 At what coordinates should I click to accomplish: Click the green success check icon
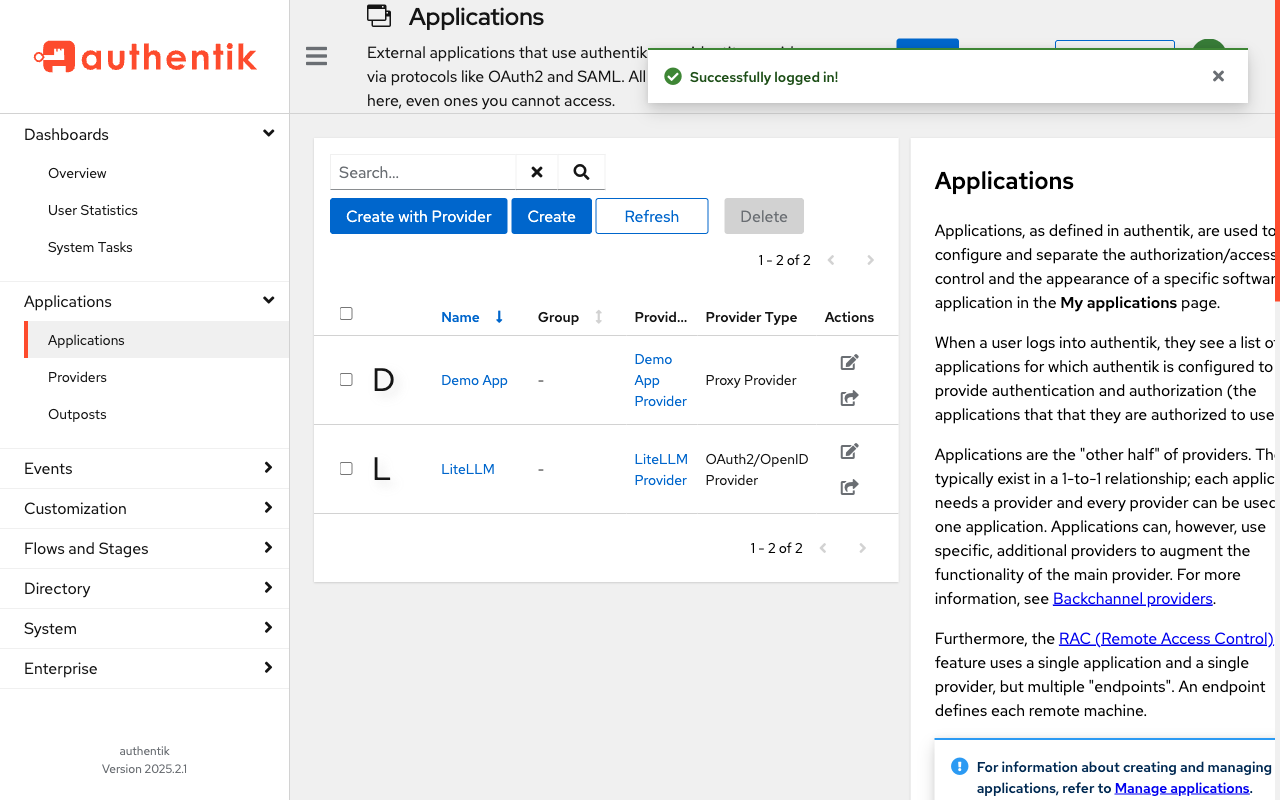pyautogui.click(x=673, y=77)
